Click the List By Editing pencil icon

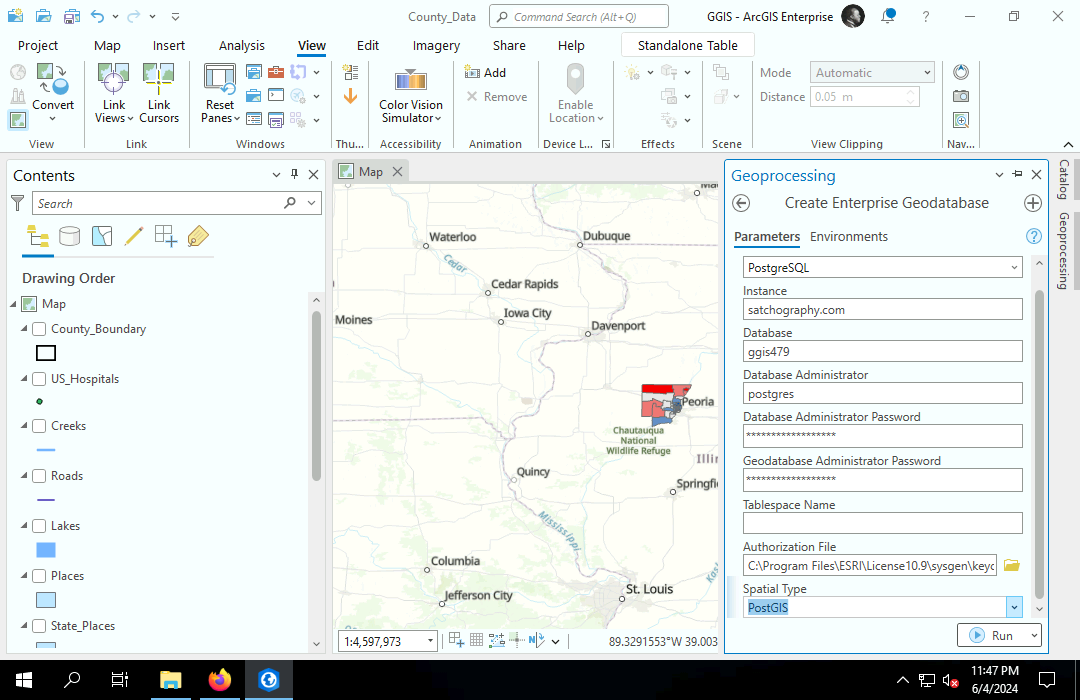pyautogui.click(x=133, y=236)
